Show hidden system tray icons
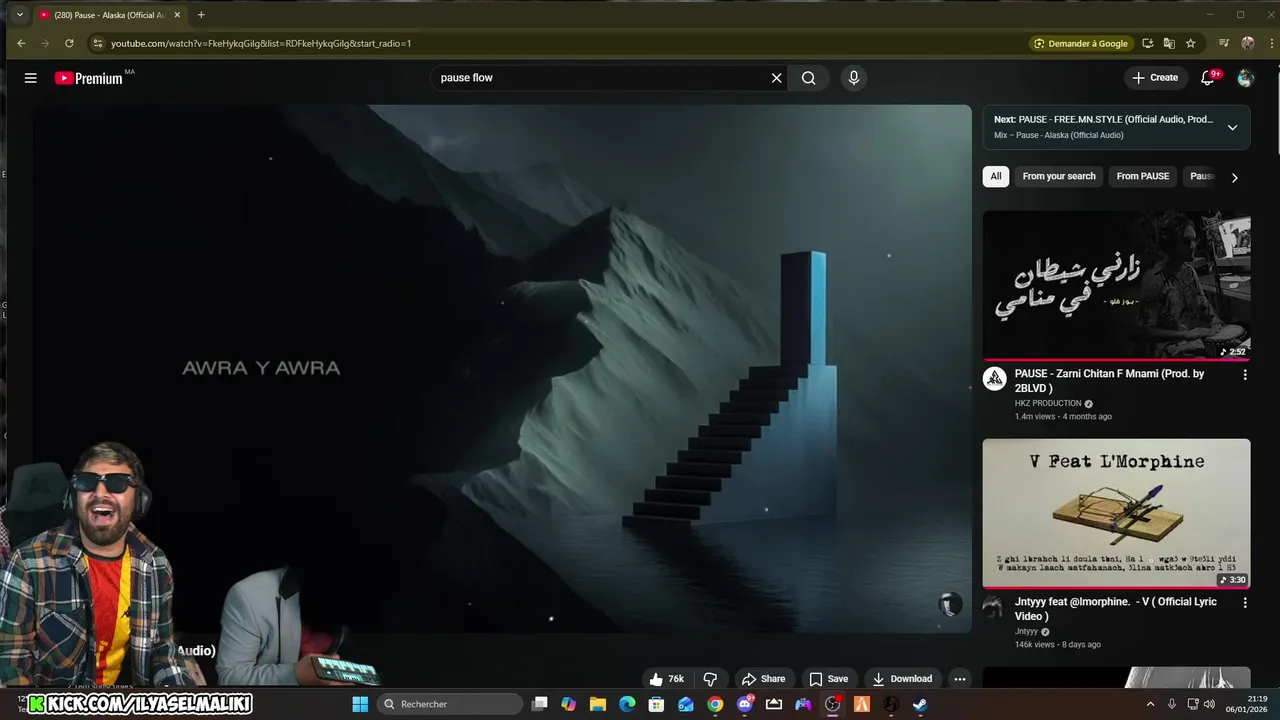1280x720 pixels. click(x=1150, y=704)
